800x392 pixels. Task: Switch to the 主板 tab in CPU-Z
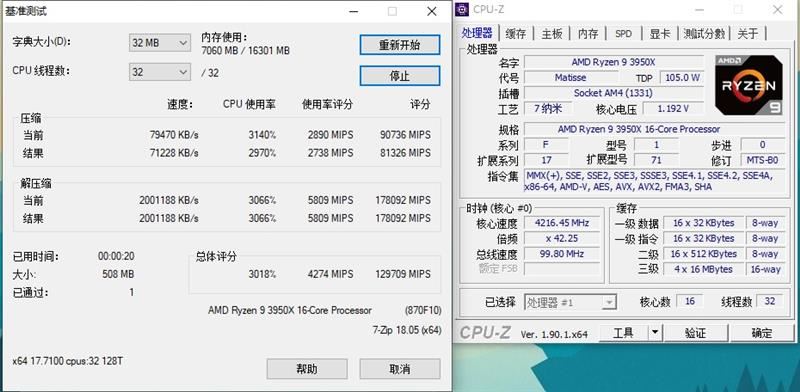pos(552,34)
